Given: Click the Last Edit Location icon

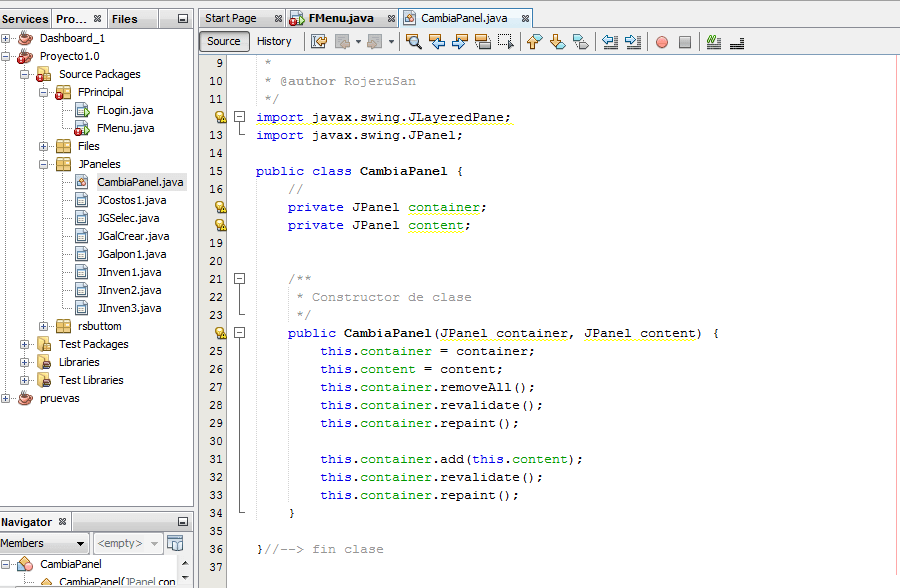Looking at the screenshot, I should pyautogui.click(x=318, y=42).
